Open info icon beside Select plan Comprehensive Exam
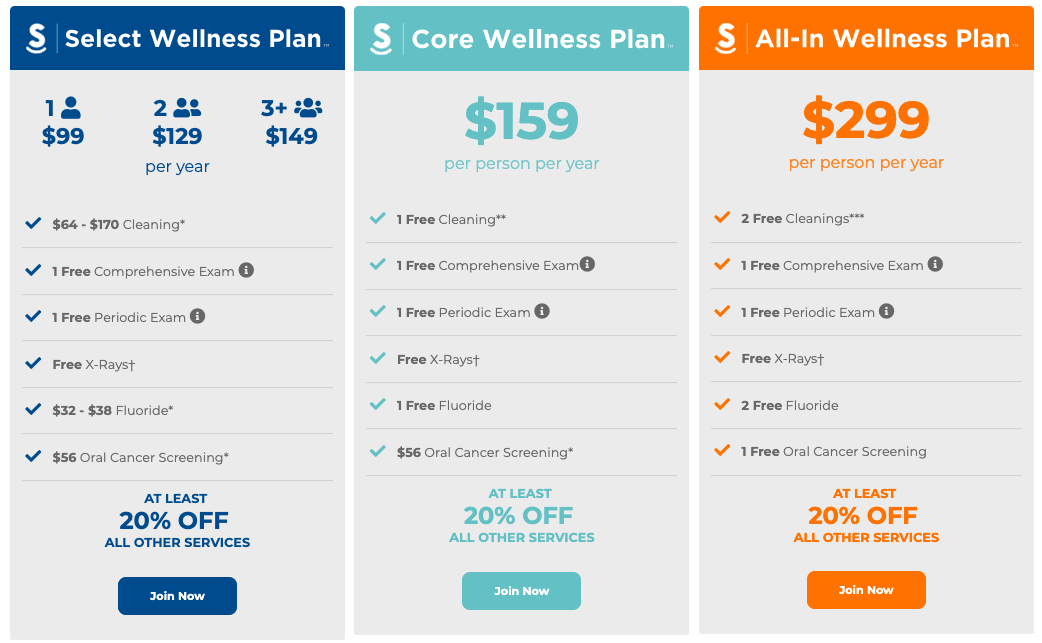Viewport: 1042px width, 643px height. tap(247, 270)
